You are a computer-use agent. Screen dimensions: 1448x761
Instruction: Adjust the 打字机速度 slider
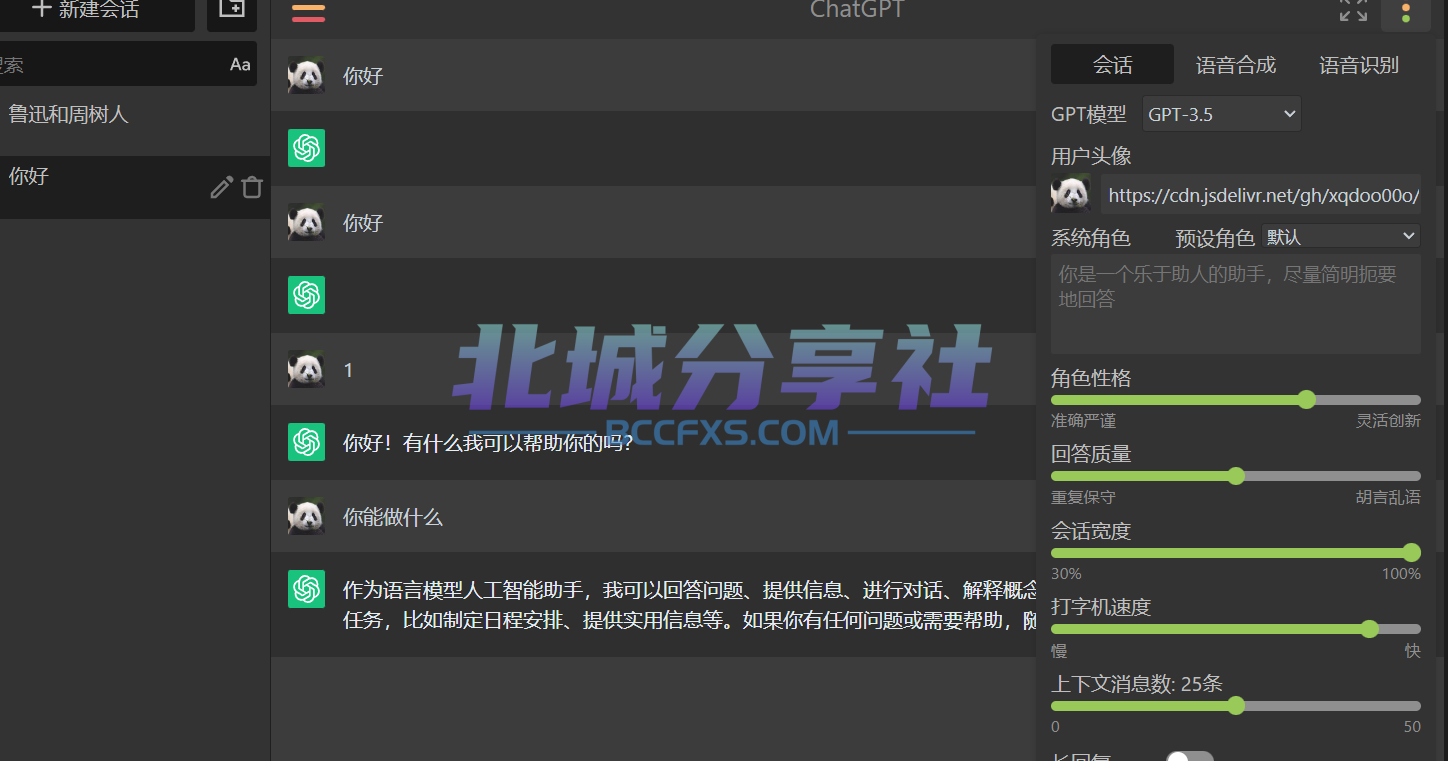click(1236, 629)
